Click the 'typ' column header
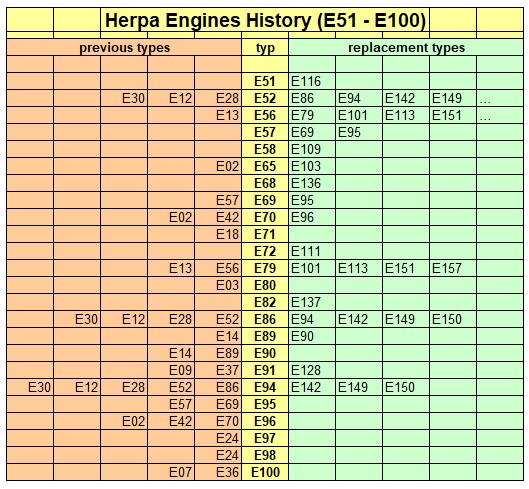 point(265,47)
